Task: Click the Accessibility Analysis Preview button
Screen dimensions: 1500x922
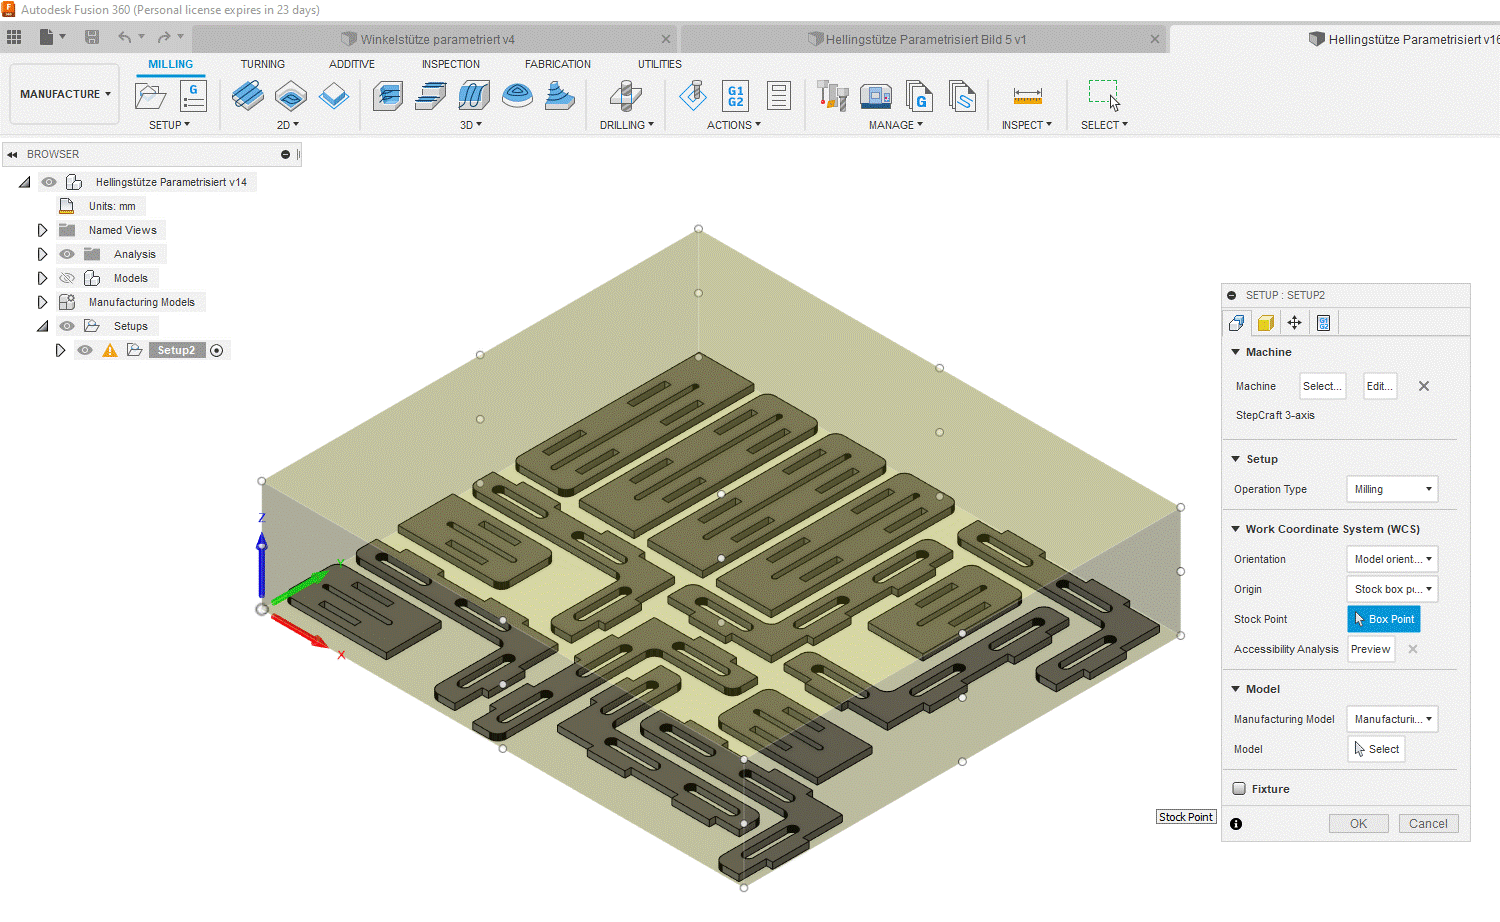Action: click(x=1370, y=649)
